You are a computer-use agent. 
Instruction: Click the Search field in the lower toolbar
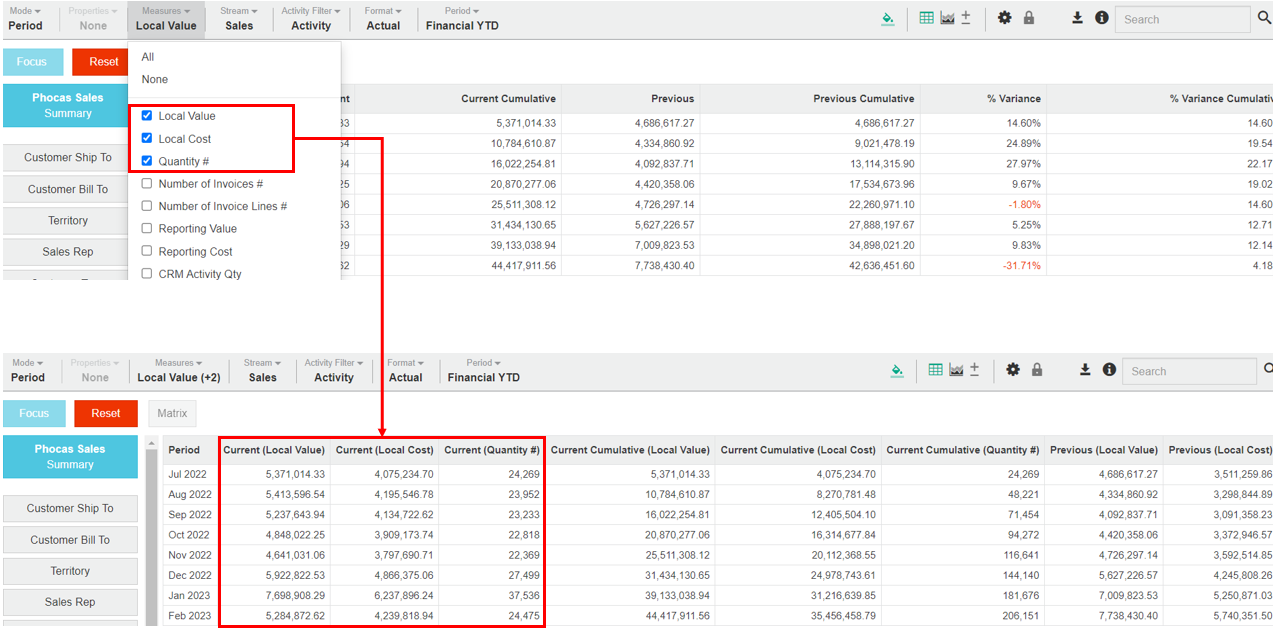[x=1188, y=371]
